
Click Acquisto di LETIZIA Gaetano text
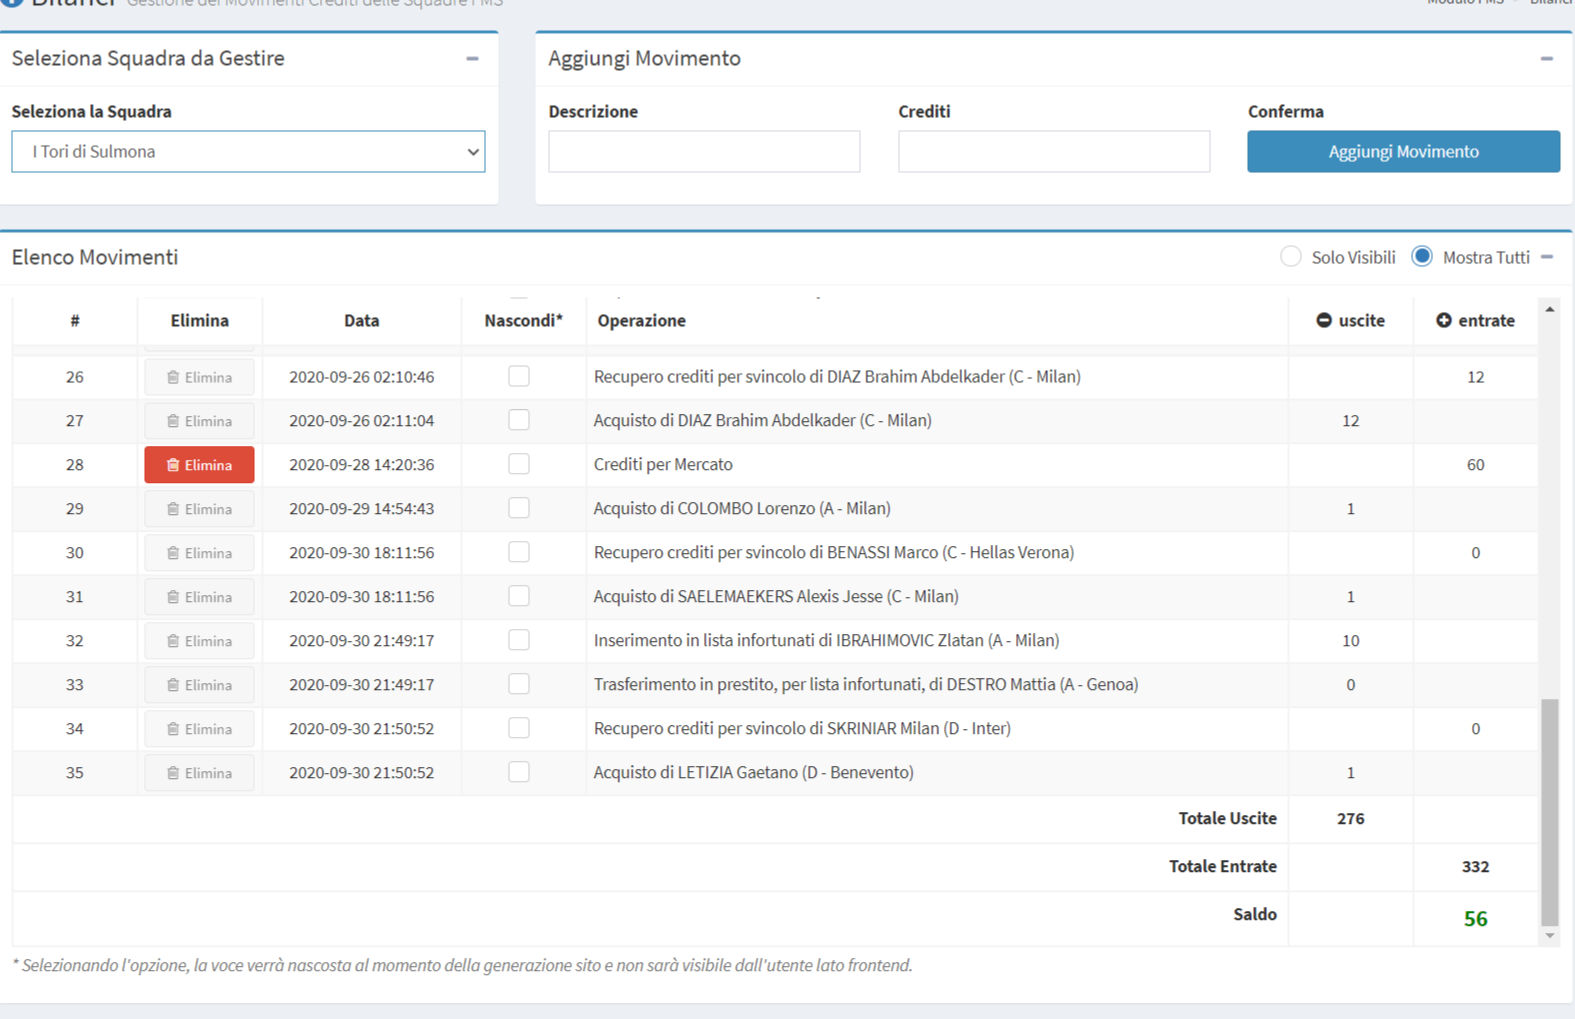(x=753, y=773)
